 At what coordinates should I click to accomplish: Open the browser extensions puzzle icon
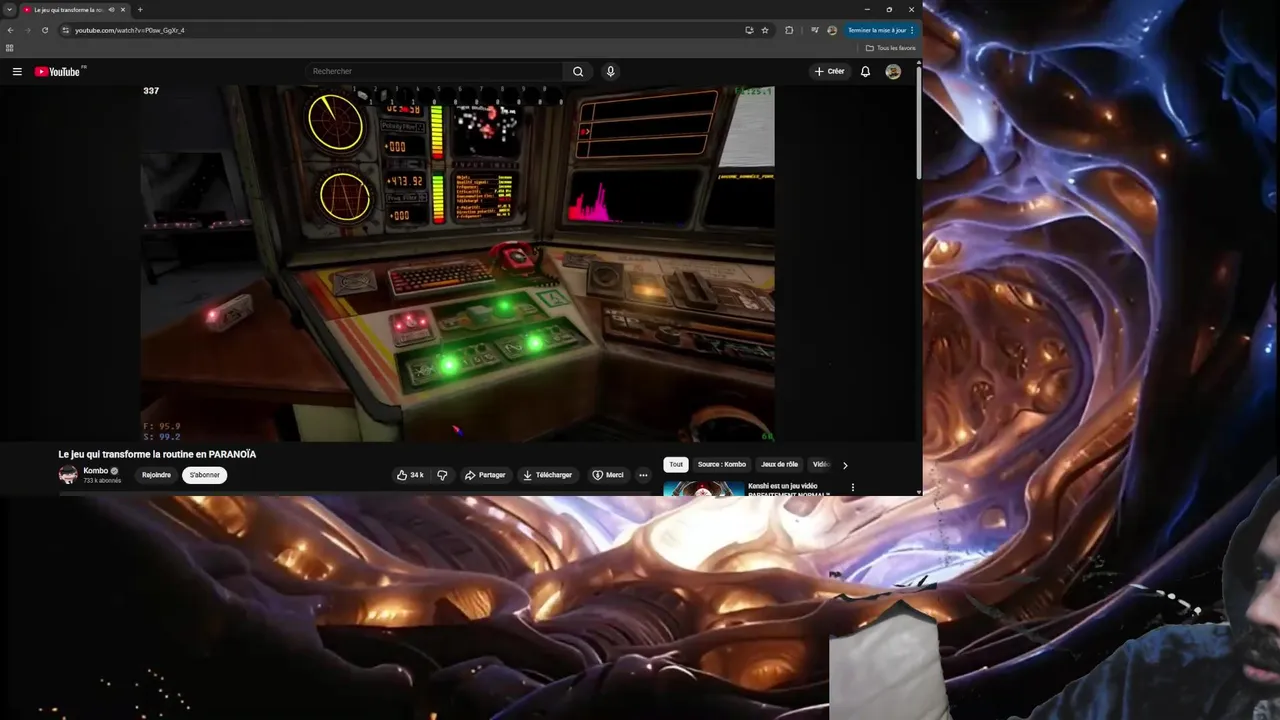click(789, 30)
